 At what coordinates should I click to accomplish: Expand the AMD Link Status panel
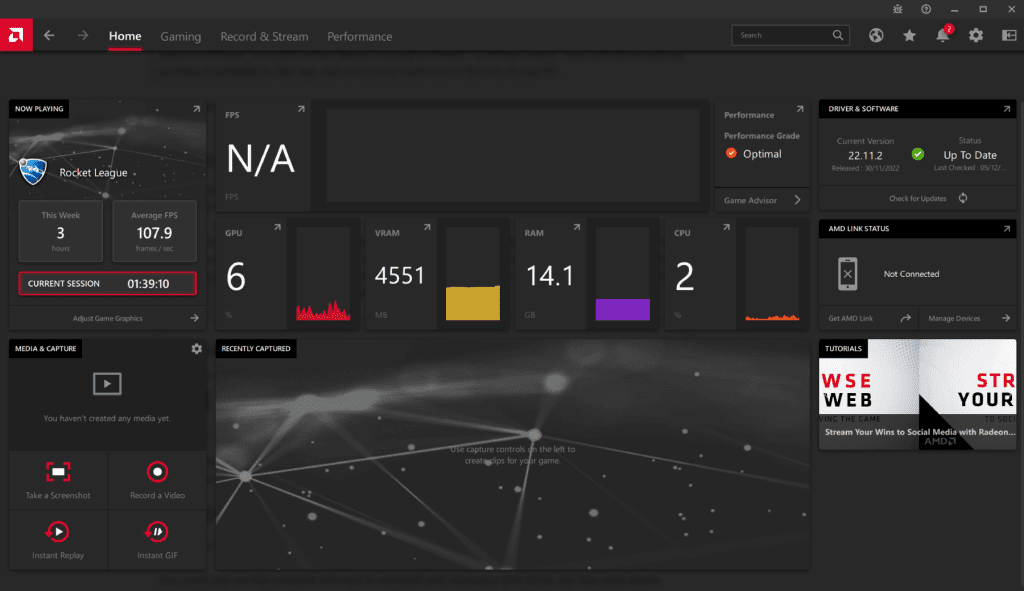(x=1007, y=229)
